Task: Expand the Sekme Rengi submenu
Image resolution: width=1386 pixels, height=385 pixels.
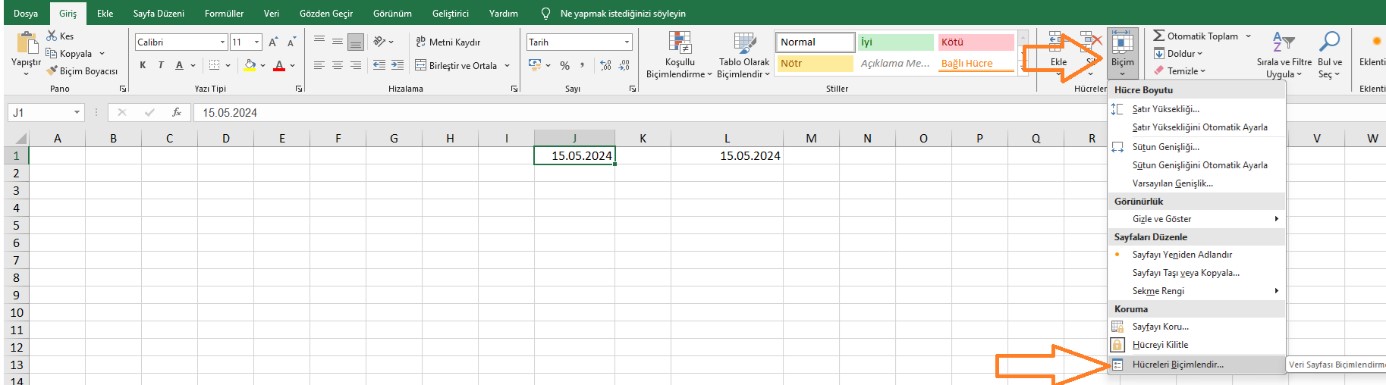Action: [1276, 290]
